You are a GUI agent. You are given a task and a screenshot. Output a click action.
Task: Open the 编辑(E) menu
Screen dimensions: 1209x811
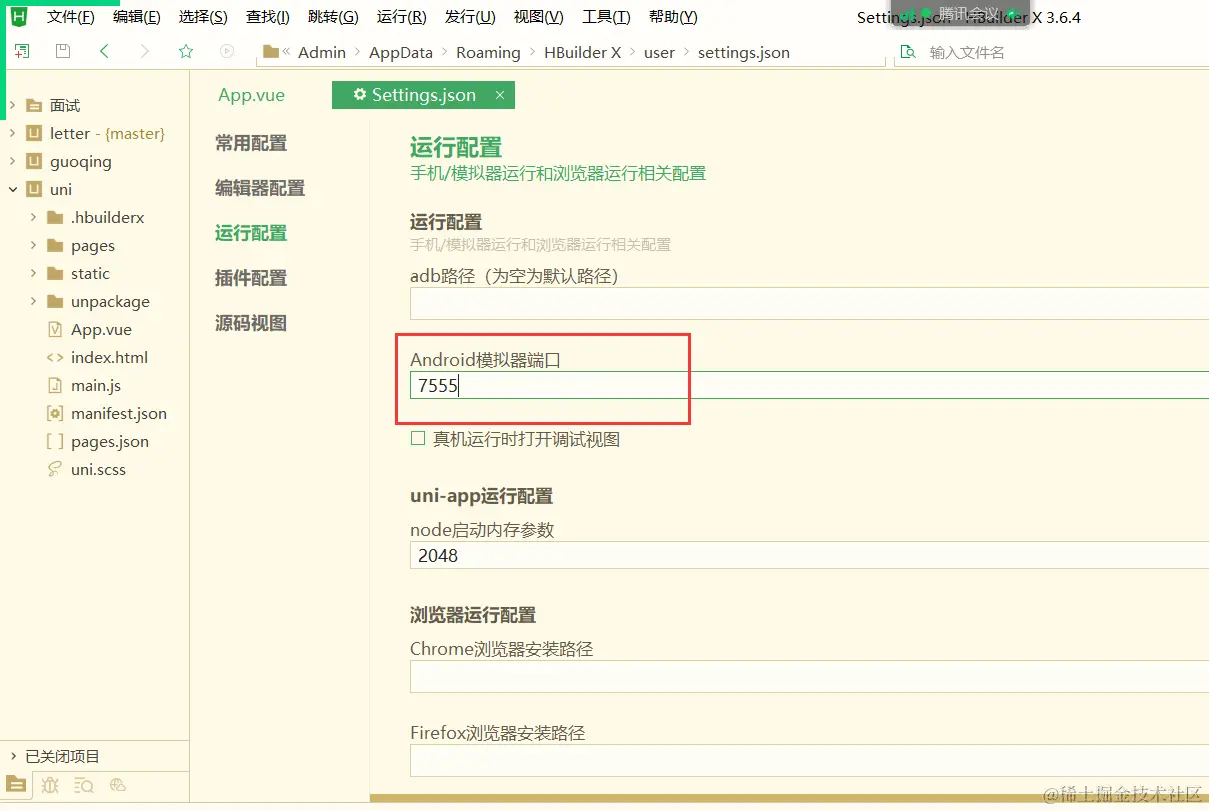point(137,17)
